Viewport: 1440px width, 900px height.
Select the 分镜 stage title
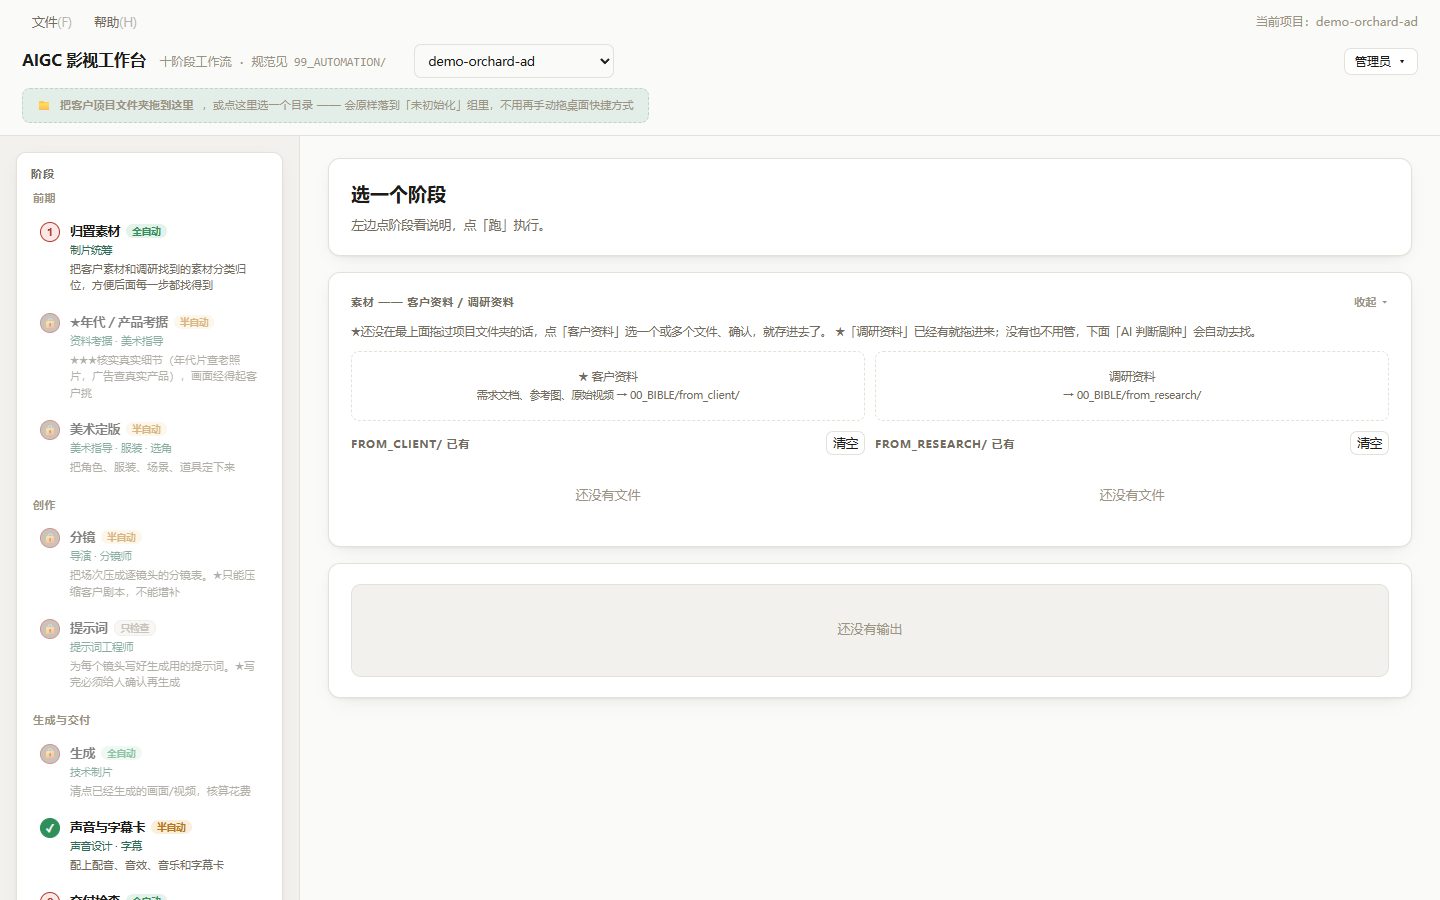point(83,537)
